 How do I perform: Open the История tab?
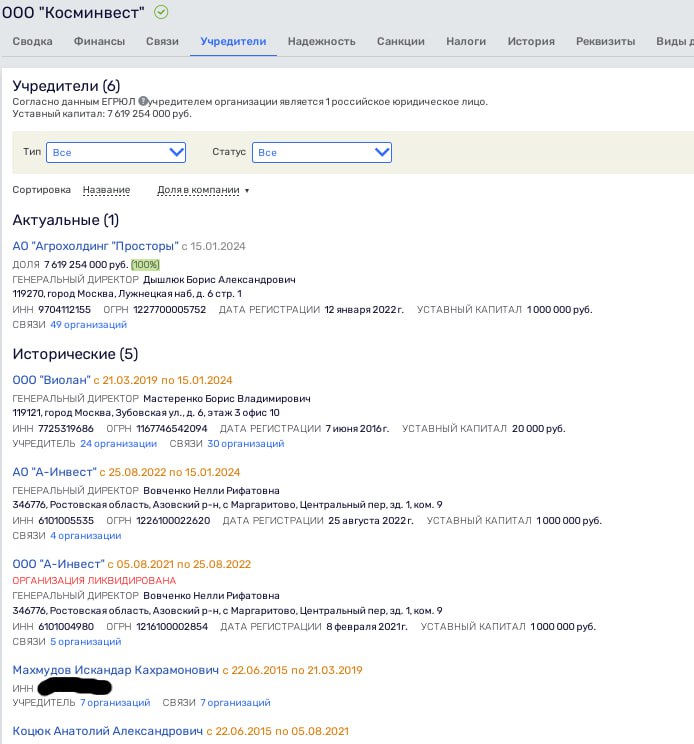coord(531,41)
